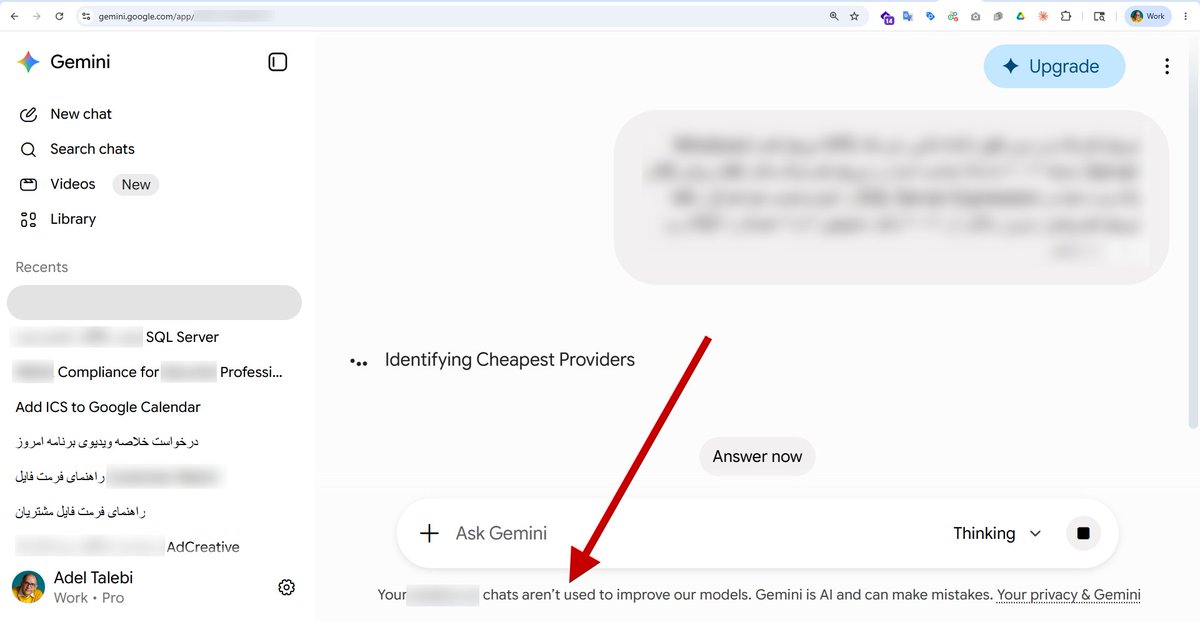
Task: Click the purple extension icon with badge 14
Action: [x=887, y=17]
